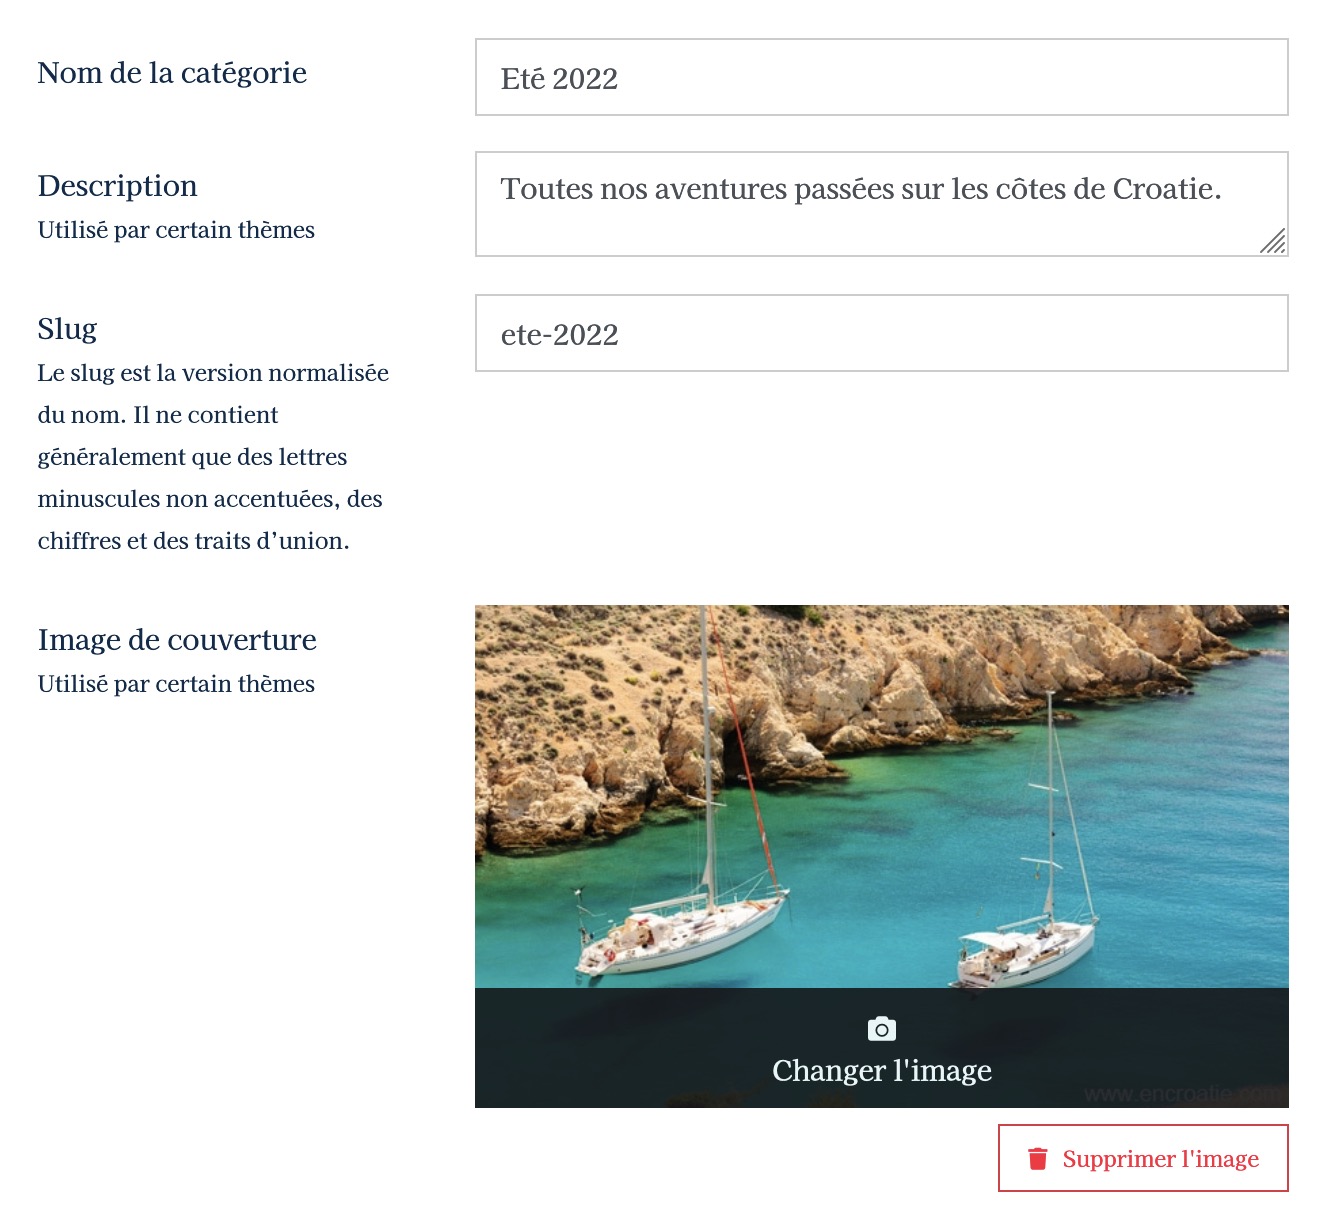Focus the Nom de la catégorie field
The height and width of the screenshot is (1222, 1336).
click(881, 77)
